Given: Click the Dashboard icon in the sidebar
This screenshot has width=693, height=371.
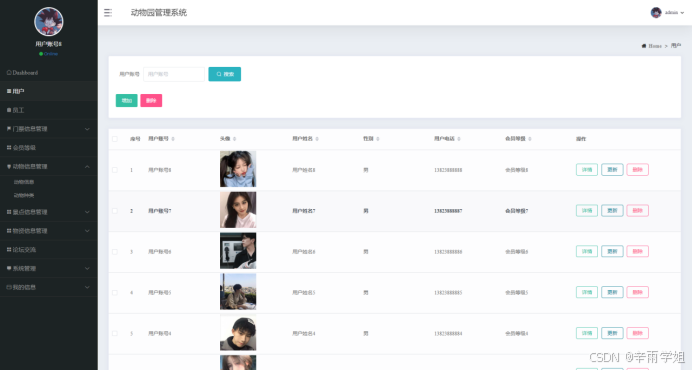Looking at the screenshot, I should 9,73.
